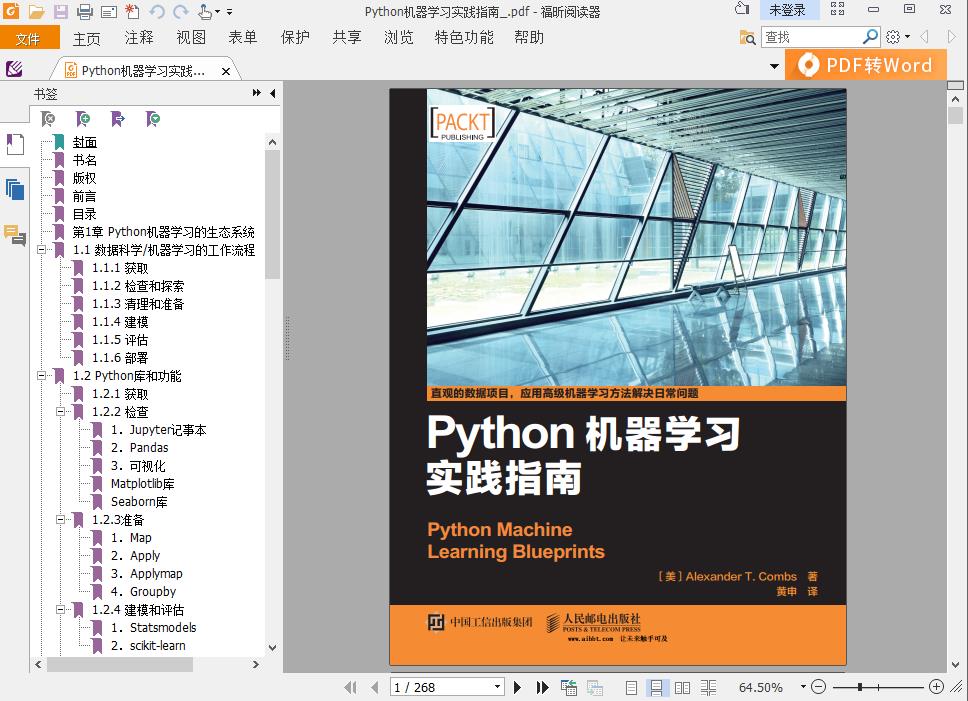Click the PDF转Word button
968x701 pixels.
point(866,65)
